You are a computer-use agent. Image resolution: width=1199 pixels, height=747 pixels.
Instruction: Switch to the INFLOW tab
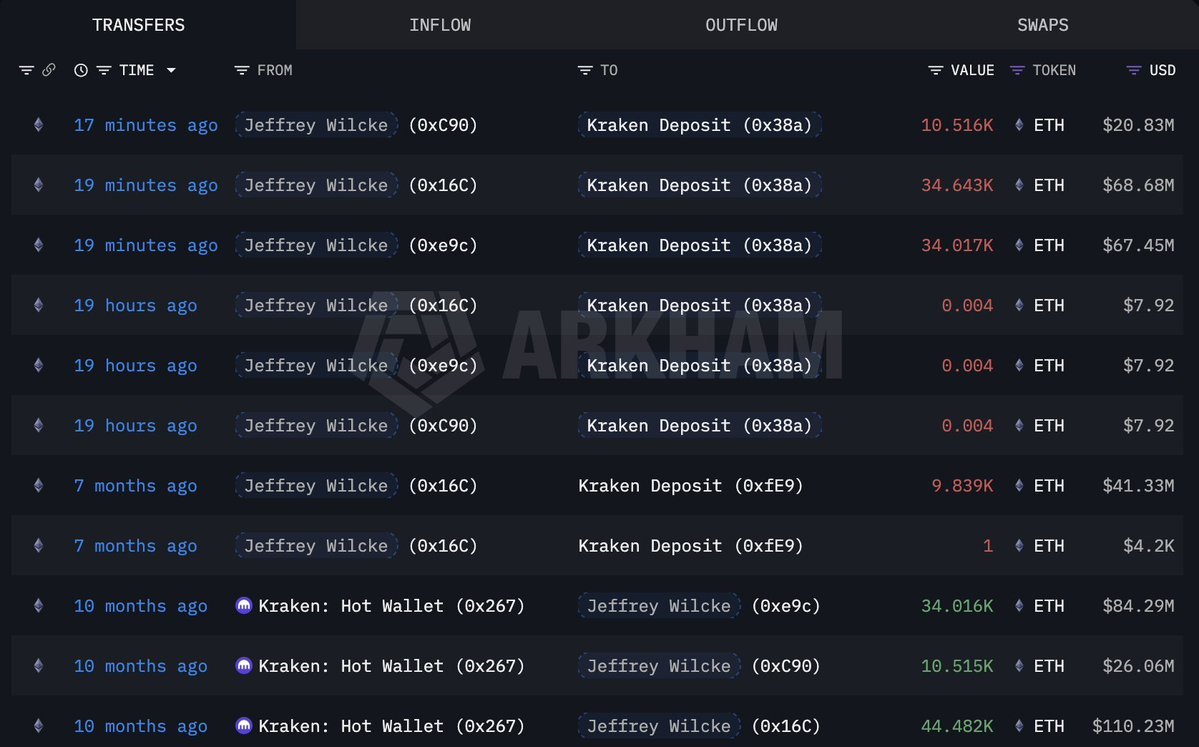click(x=440, y=24)
